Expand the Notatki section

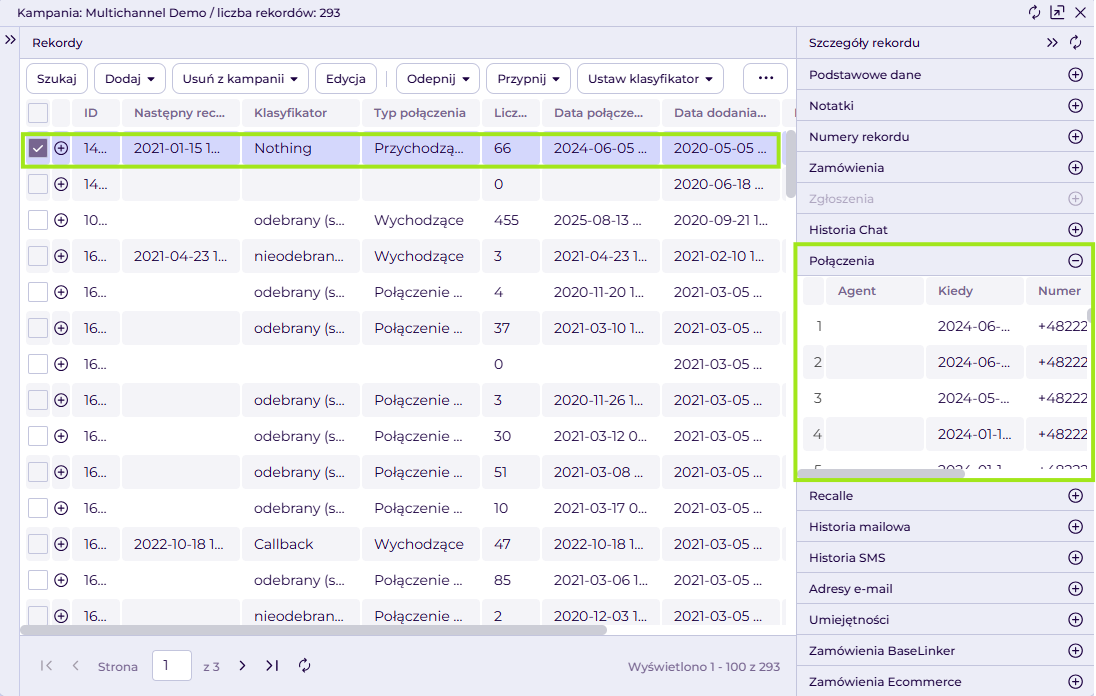pyautogui.click(x=1076, y=106)
